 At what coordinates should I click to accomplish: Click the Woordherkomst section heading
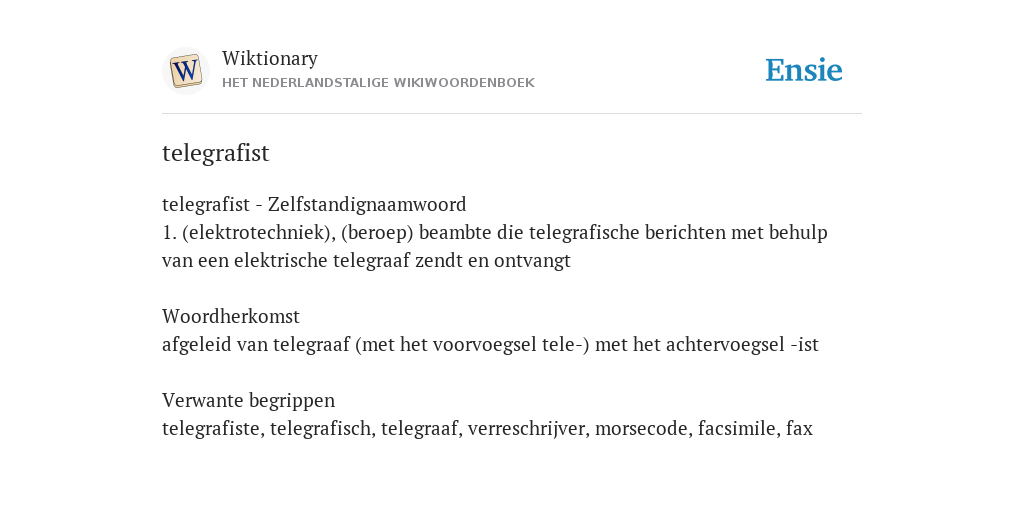(231, 317)
